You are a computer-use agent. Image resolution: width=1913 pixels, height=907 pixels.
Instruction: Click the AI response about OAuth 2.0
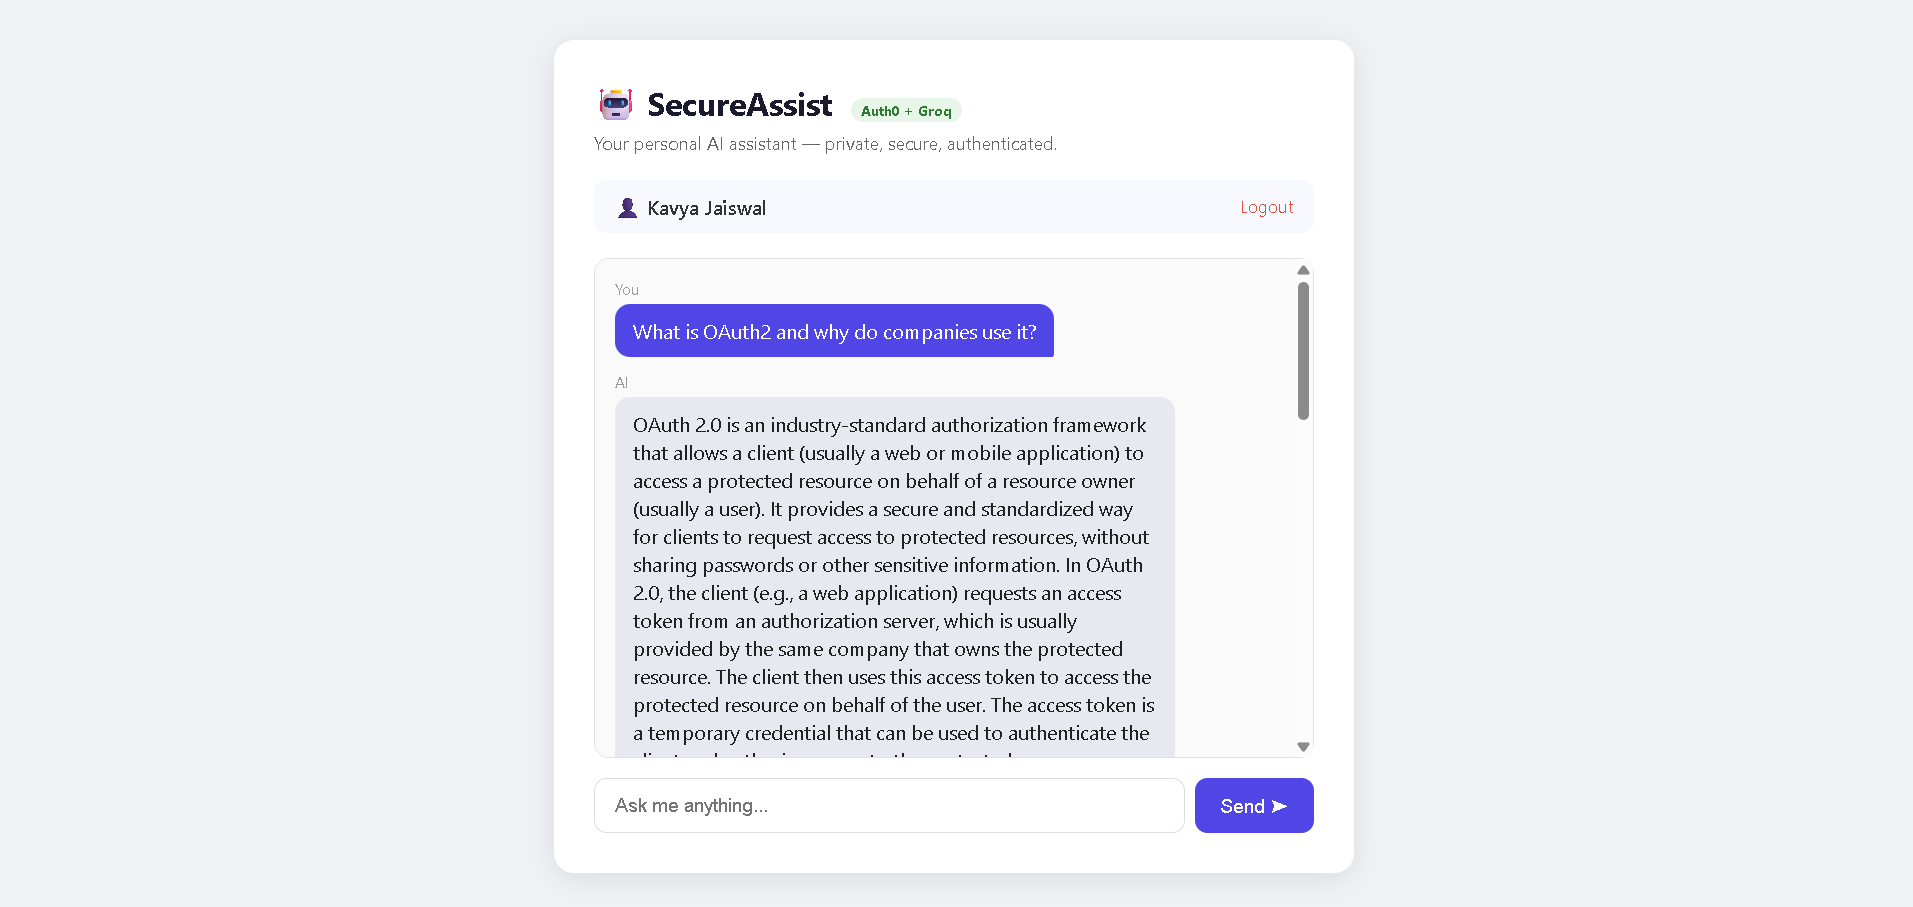[894, 577]
